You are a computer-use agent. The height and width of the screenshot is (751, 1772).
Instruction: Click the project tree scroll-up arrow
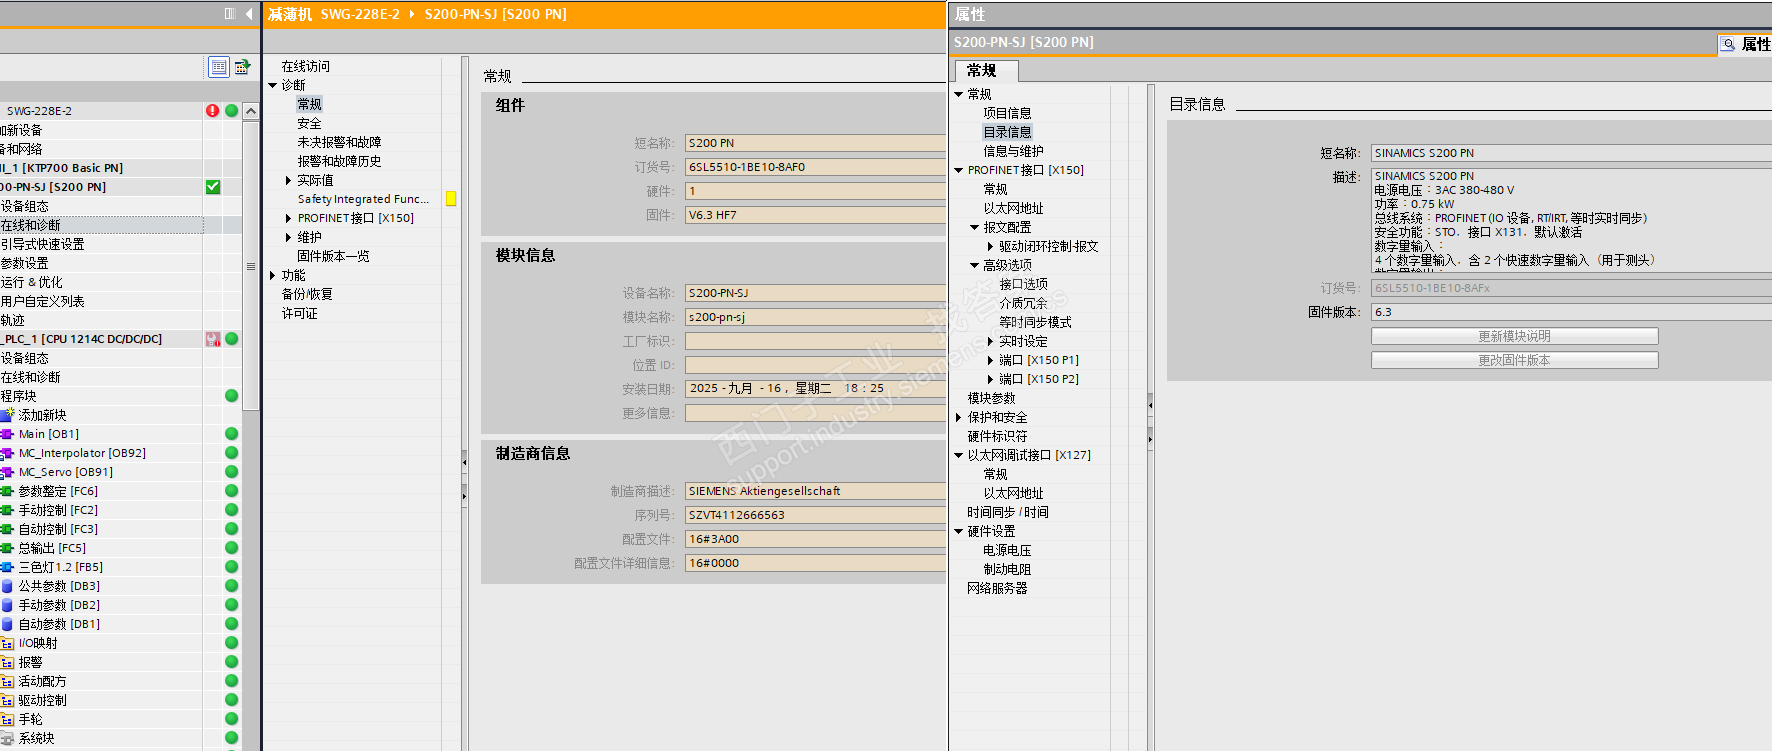[251, 111]
